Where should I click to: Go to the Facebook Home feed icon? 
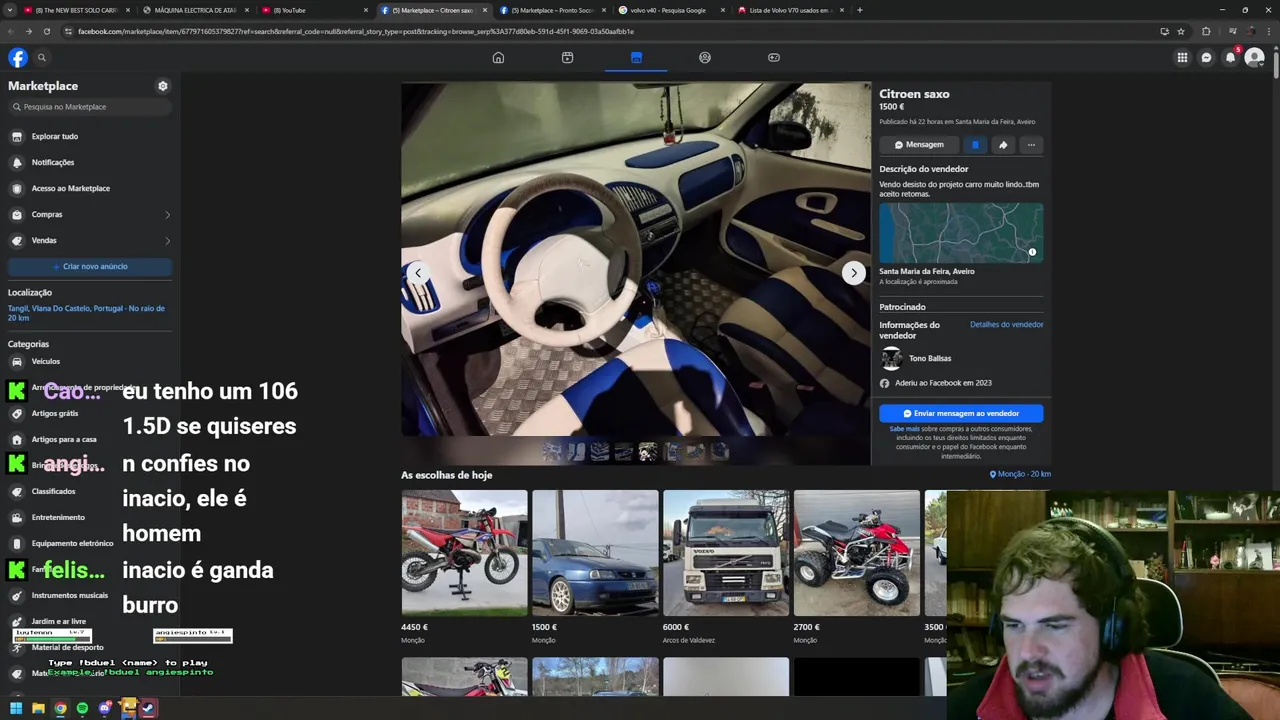tap(498, 58)
